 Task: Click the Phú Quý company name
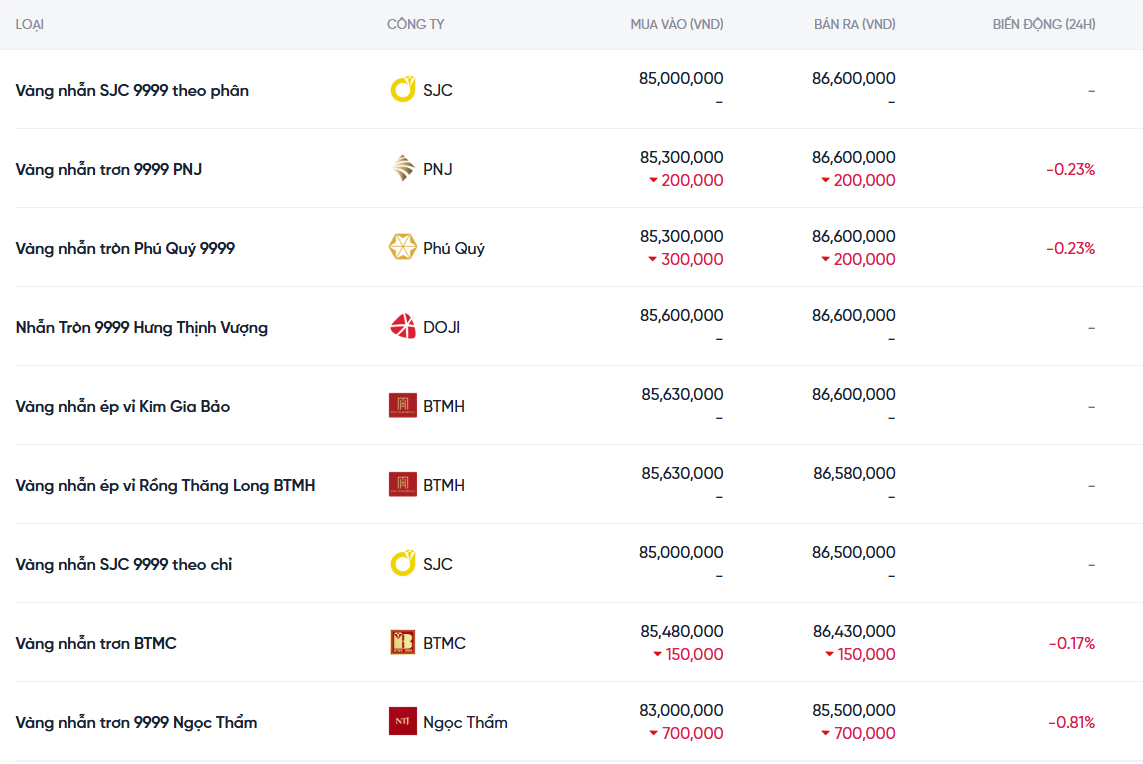coord(453,249)
